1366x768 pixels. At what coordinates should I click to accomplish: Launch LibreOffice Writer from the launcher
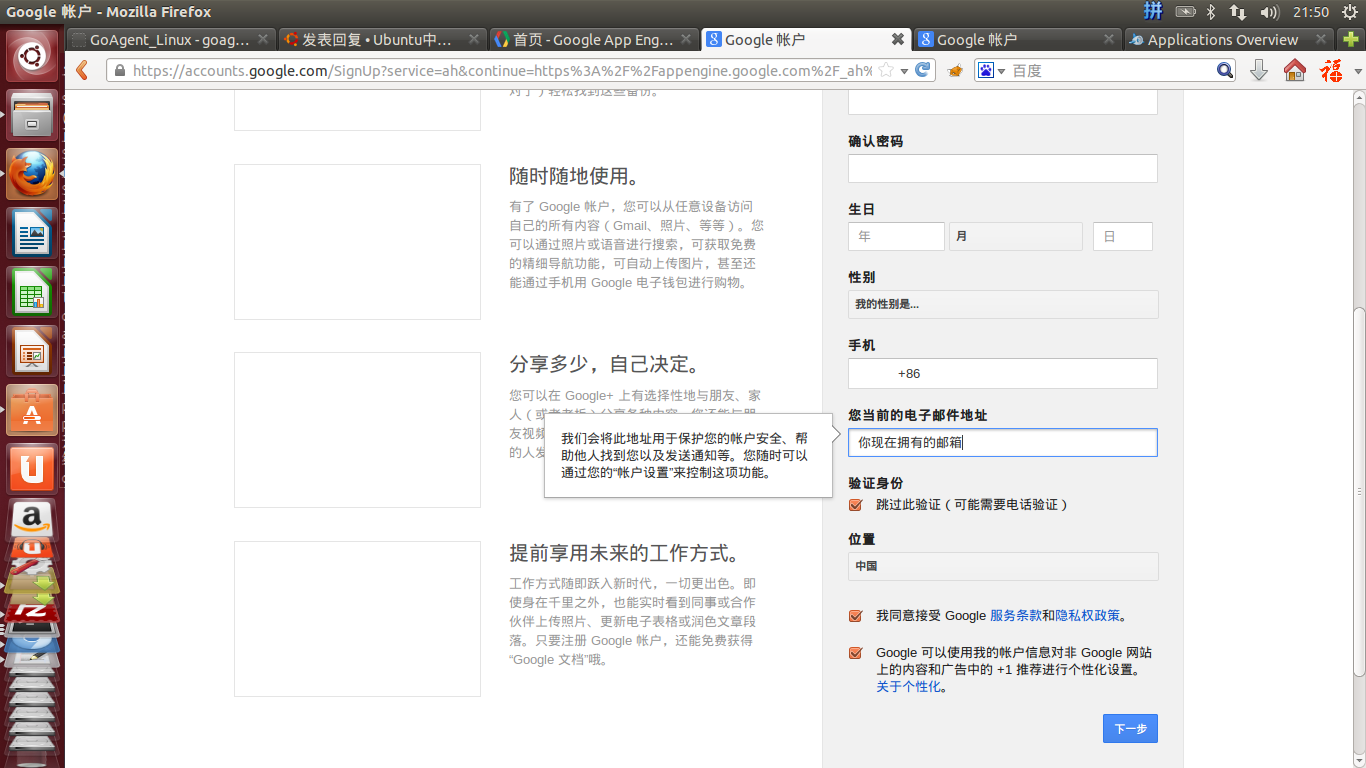pos(32,233)
